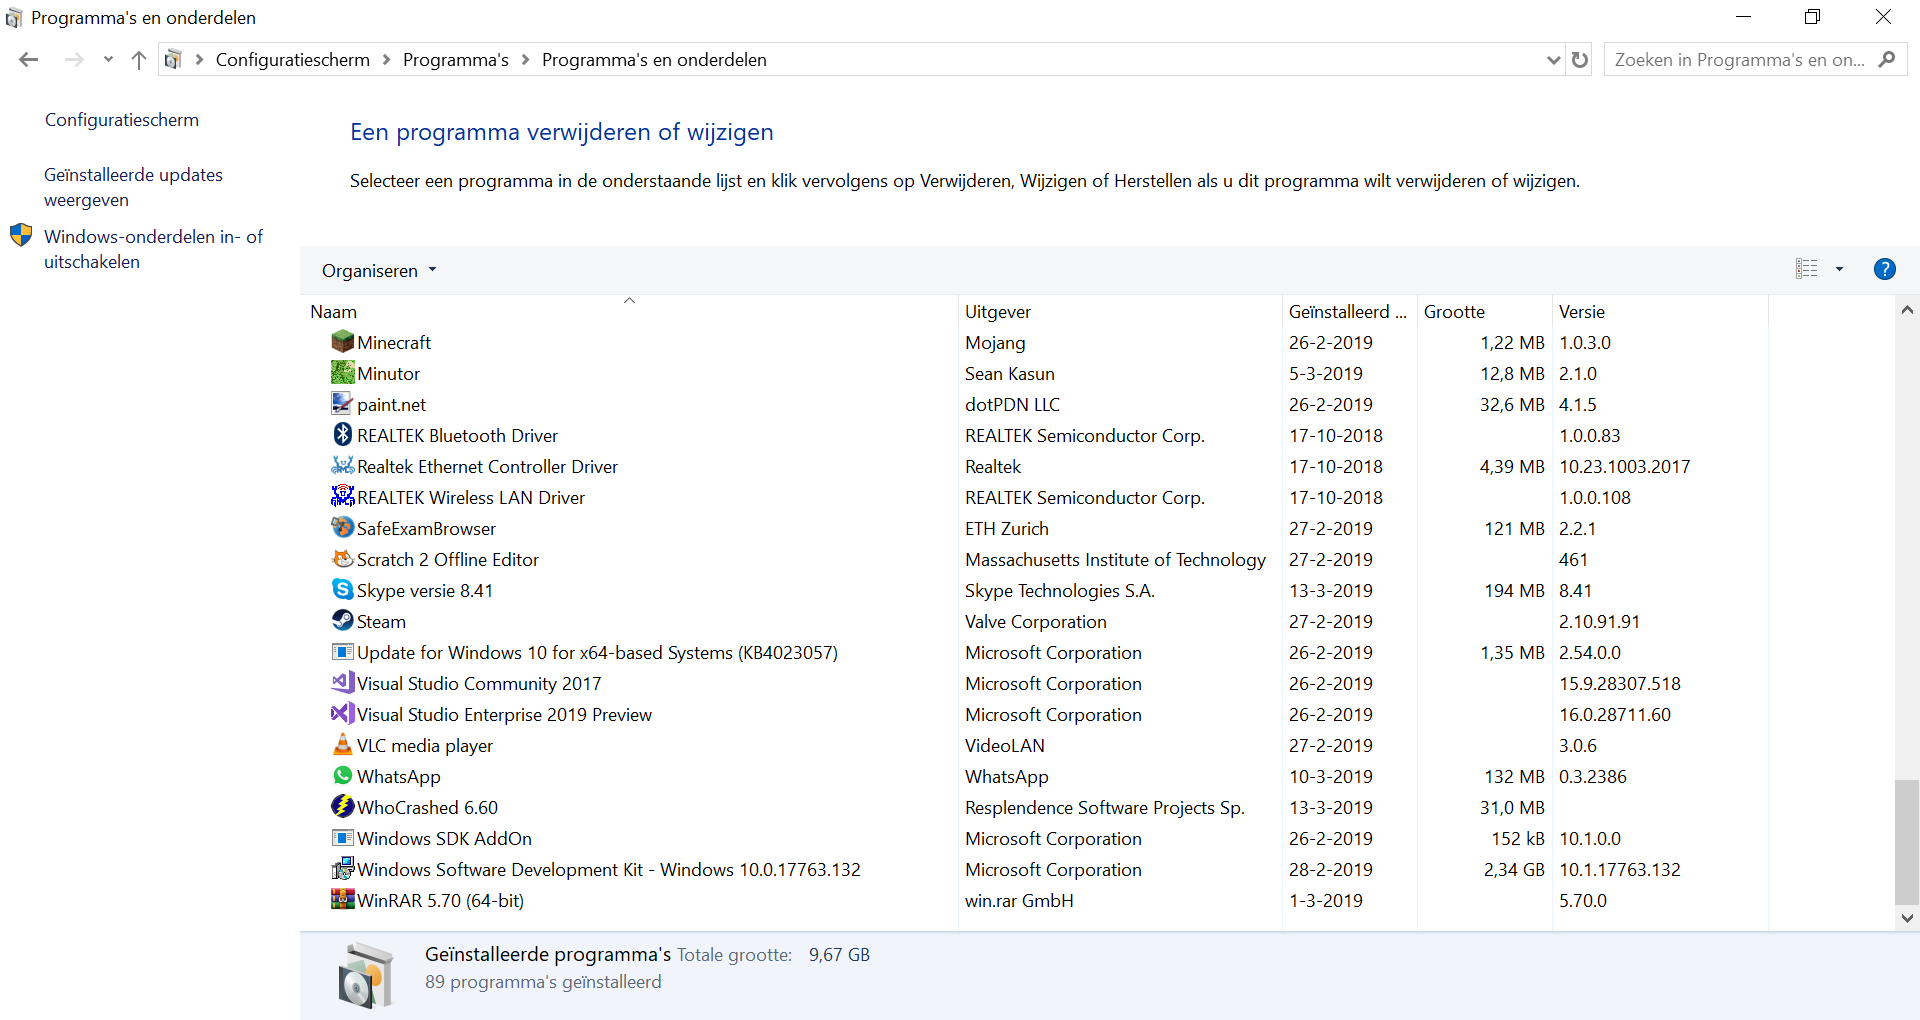
Task: Select the WinRAR 5.70 icon
Action: coord(343,900)
